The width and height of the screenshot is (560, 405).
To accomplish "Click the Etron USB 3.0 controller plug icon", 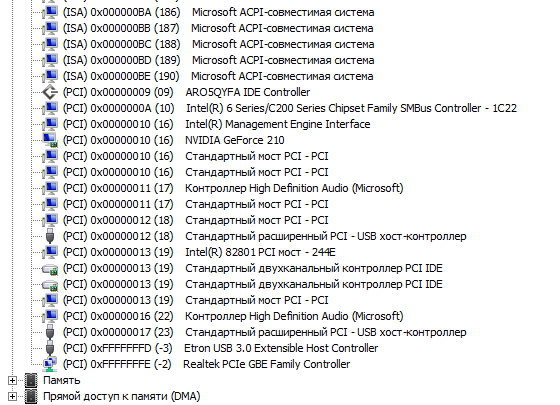I will click(x=50, y=348).
